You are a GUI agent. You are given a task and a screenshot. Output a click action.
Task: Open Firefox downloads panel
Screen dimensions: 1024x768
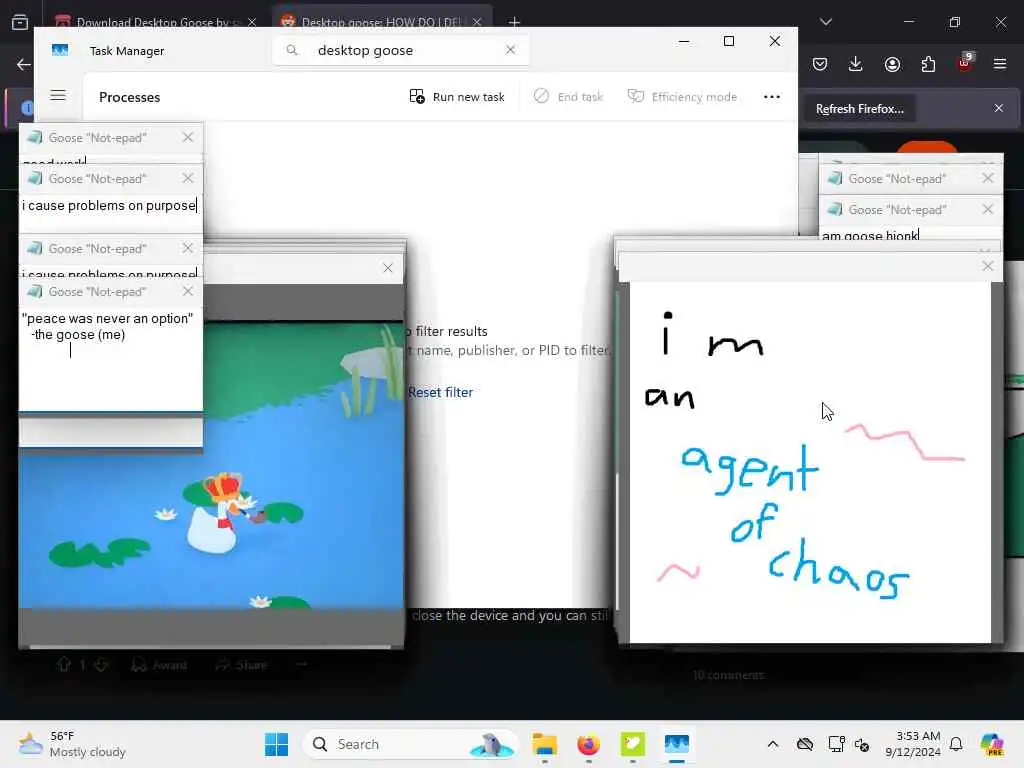coord(856,64)
